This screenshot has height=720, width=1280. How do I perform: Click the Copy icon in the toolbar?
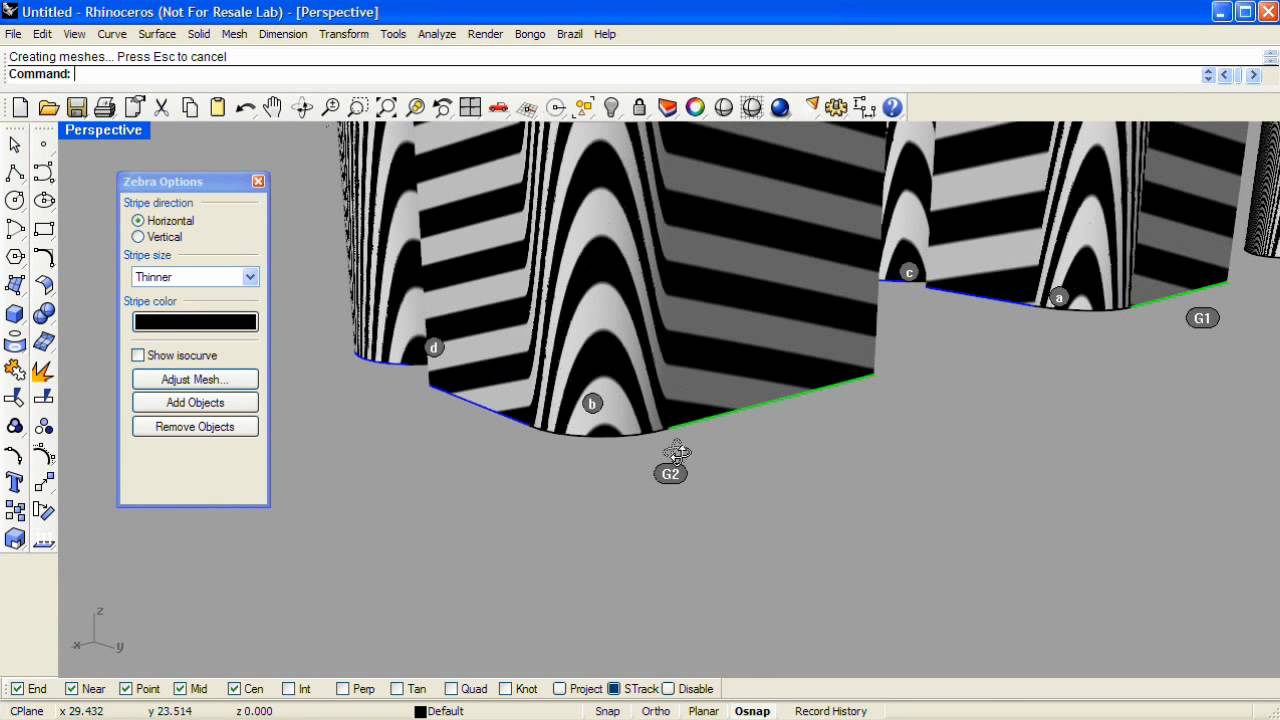pyautogui.click(x=190, y=107)
